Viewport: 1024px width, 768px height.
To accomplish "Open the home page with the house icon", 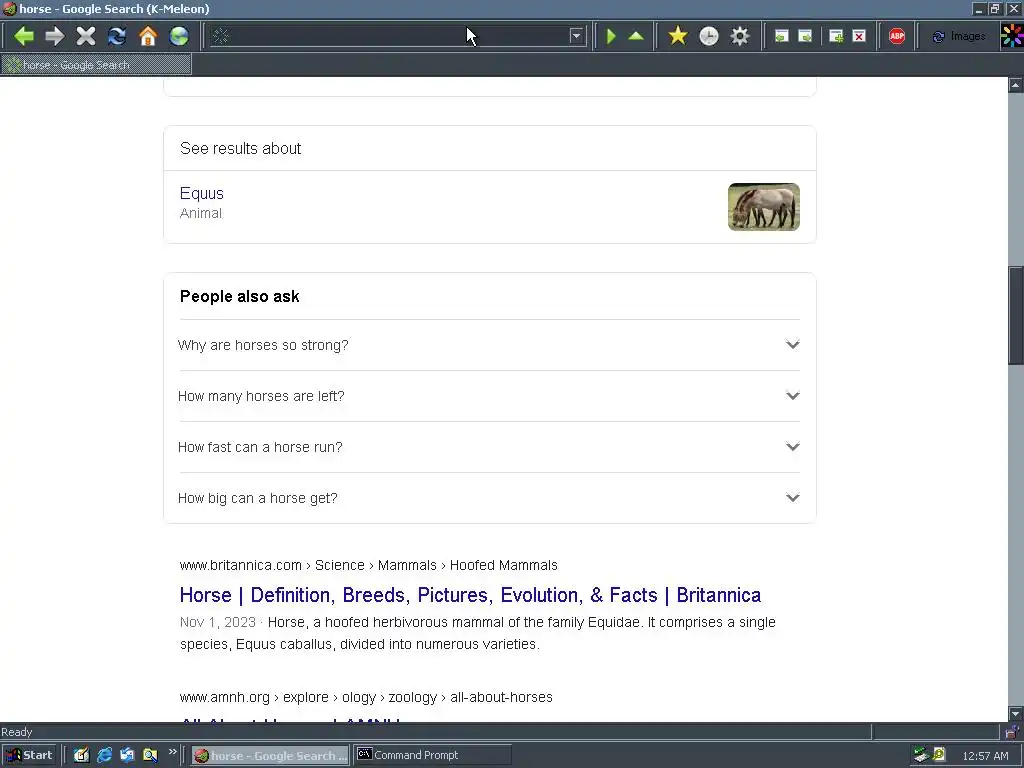I will [x=148, y=36].
